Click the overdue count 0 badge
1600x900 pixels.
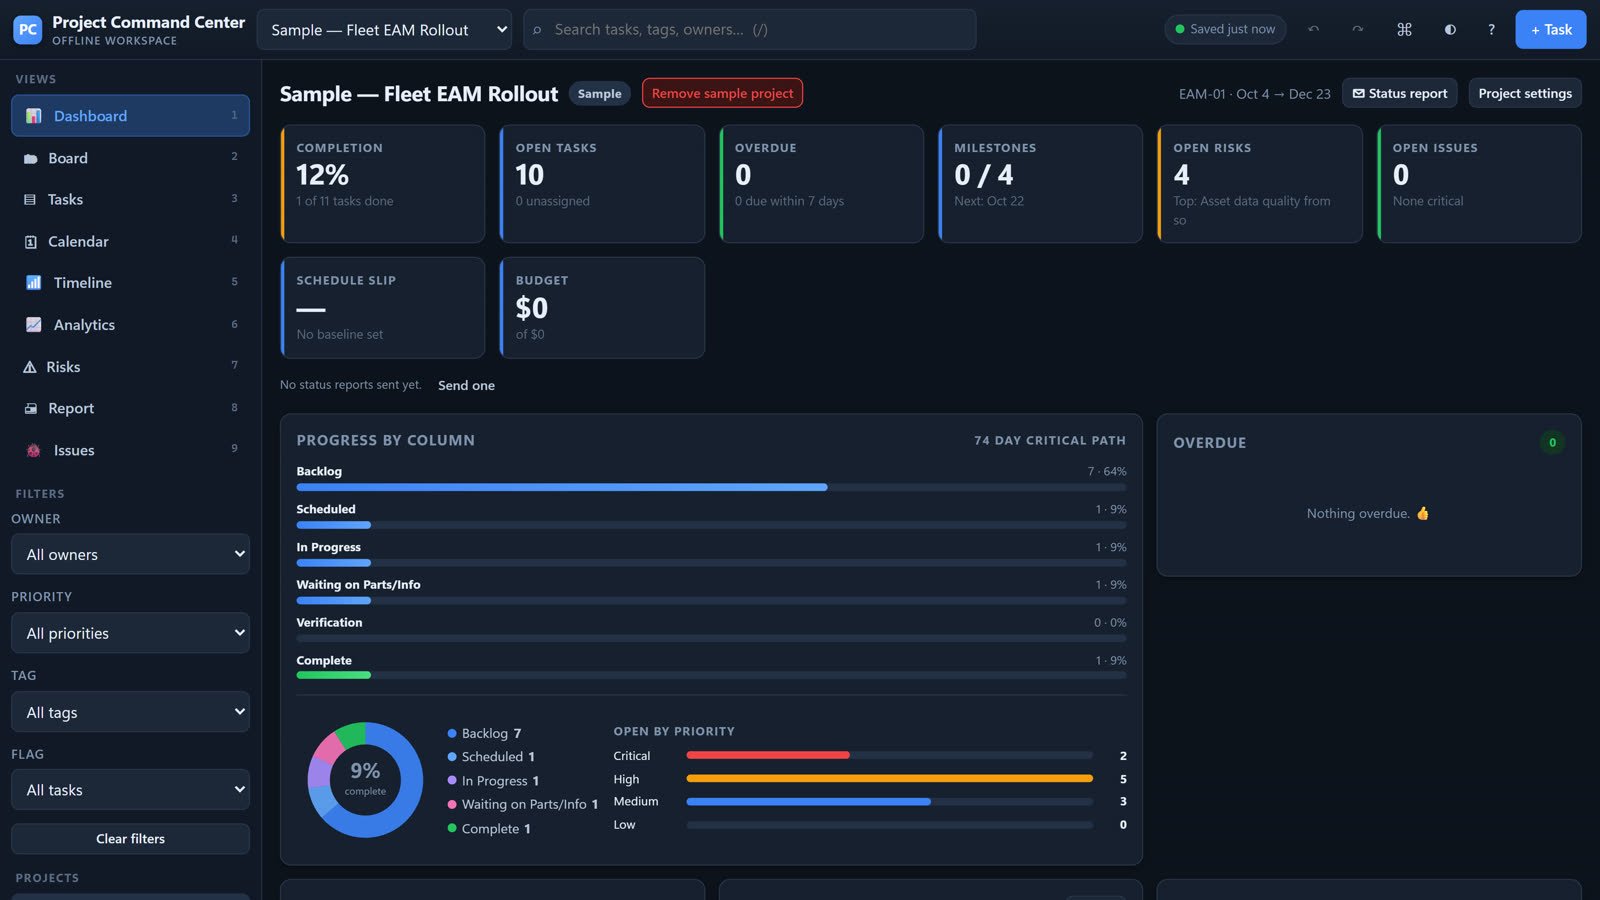click(x=1552, y=443)
